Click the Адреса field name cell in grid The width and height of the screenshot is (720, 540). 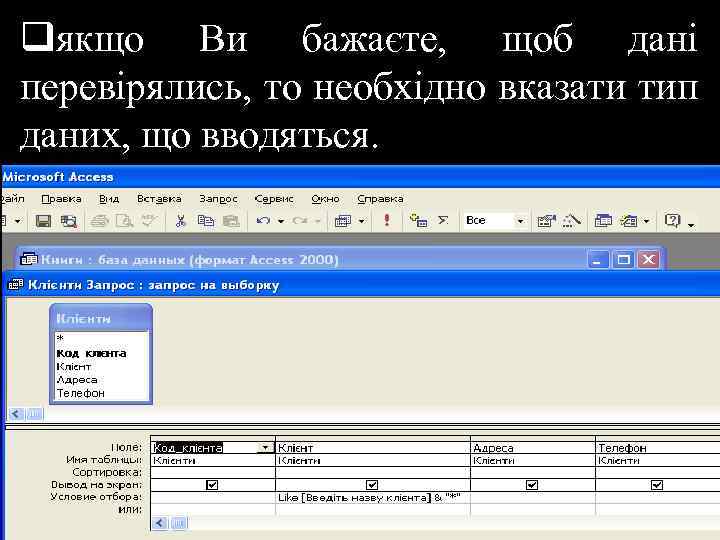(x=533, y=448)
